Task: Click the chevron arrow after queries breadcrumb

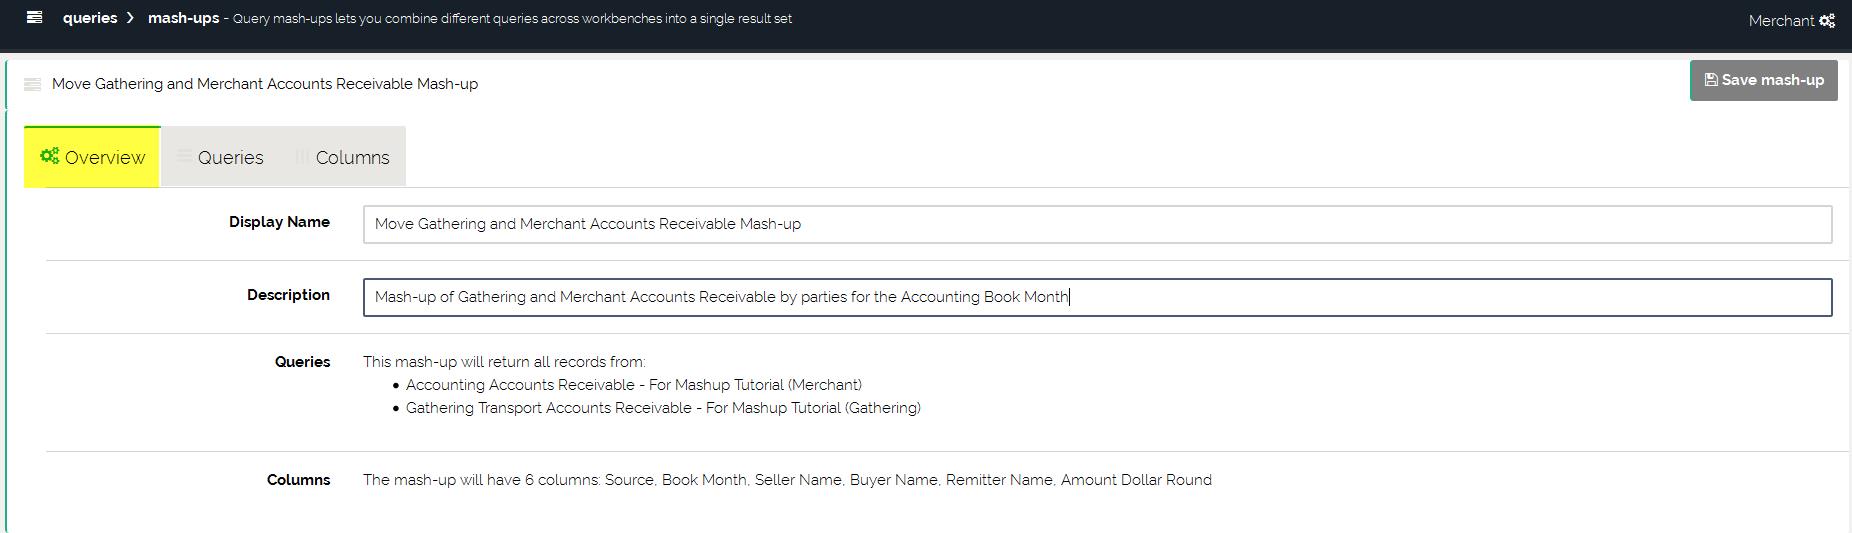Action: [x=130, y=18]
